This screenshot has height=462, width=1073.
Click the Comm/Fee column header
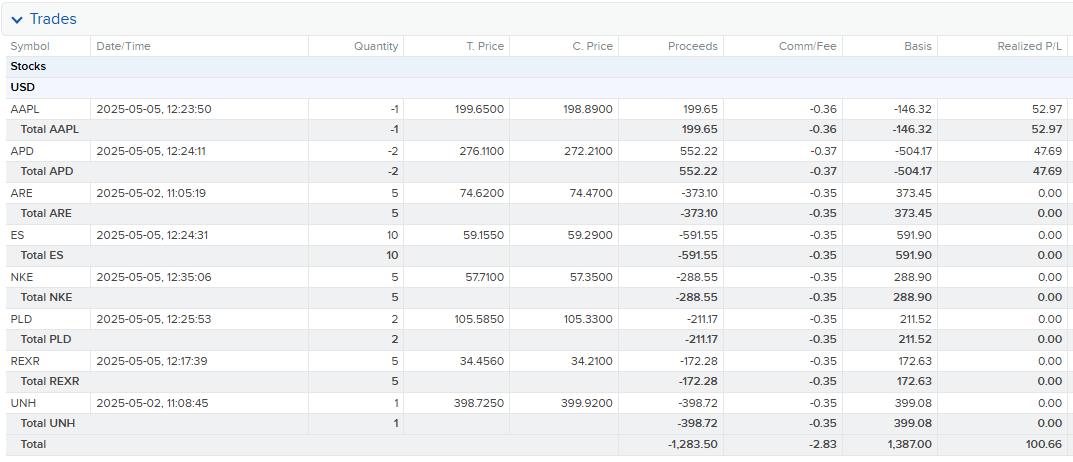pyautogui.click(x=807, y=47)
